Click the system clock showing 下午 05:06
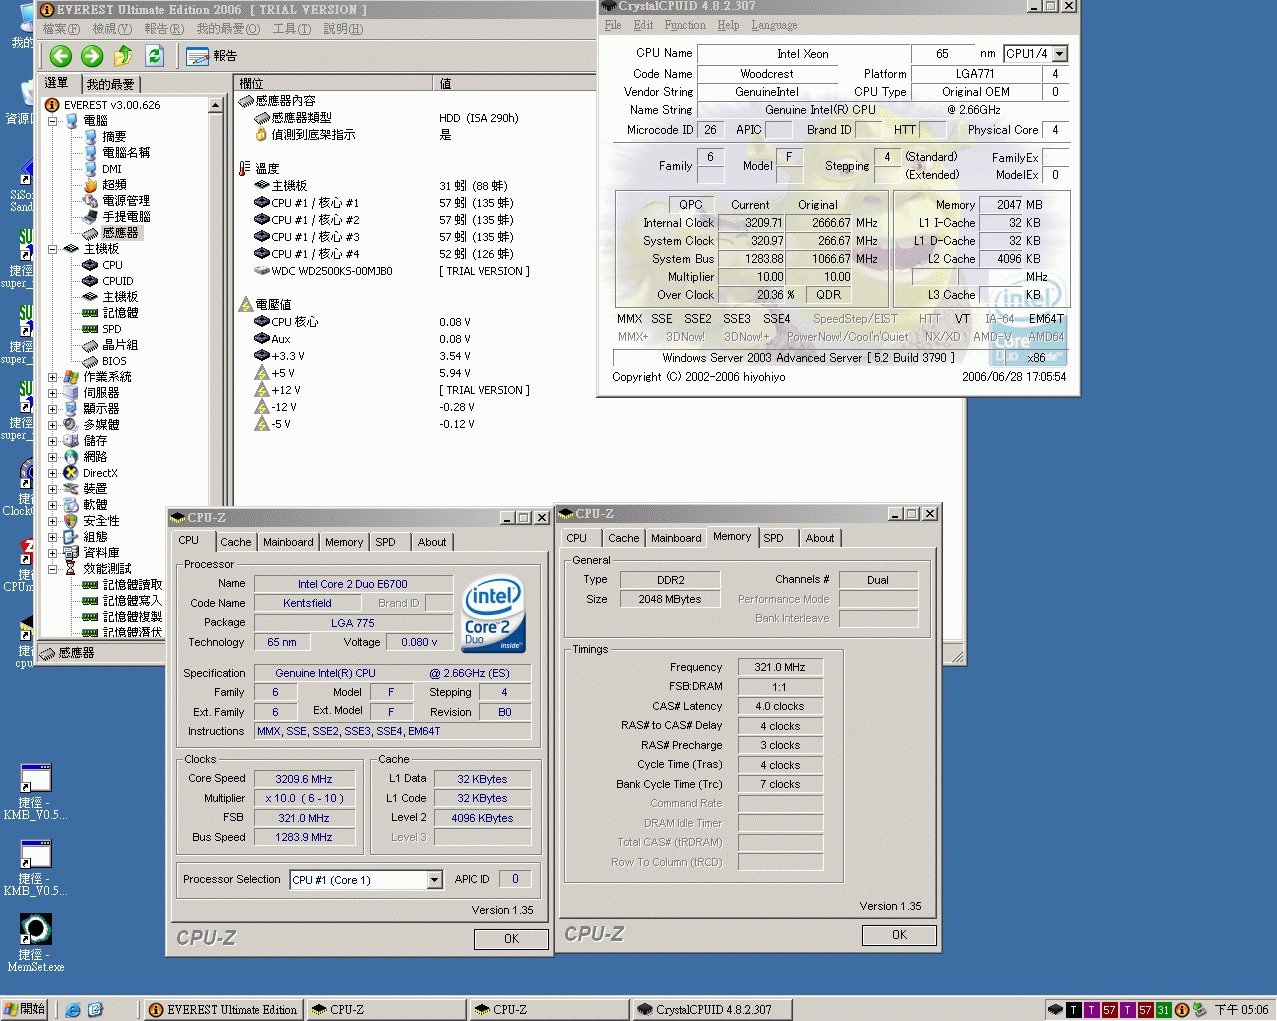 pyautogui.click(x=1240, y=1010)
